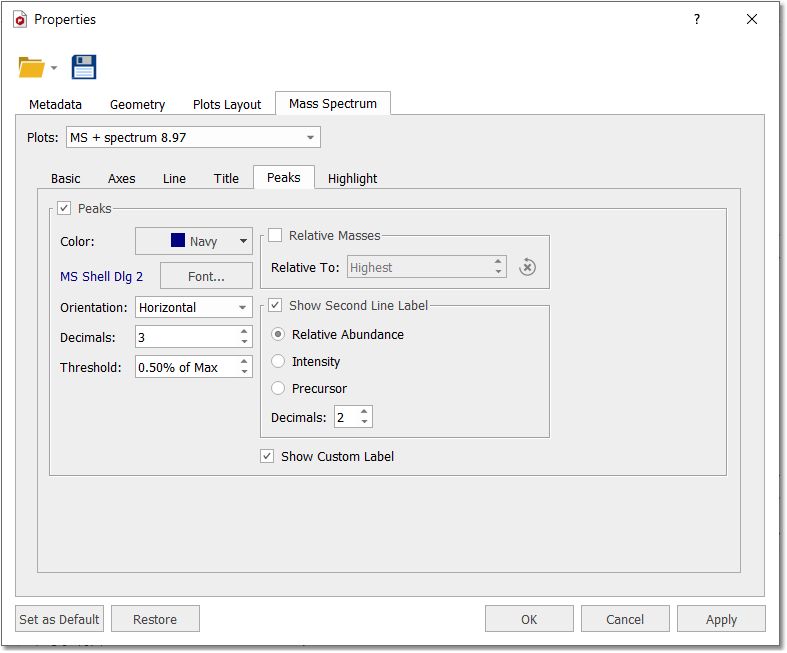Click into the peak Decimals field showing 3
This screenshot has width=787, height=653.
tap(186, 337)
